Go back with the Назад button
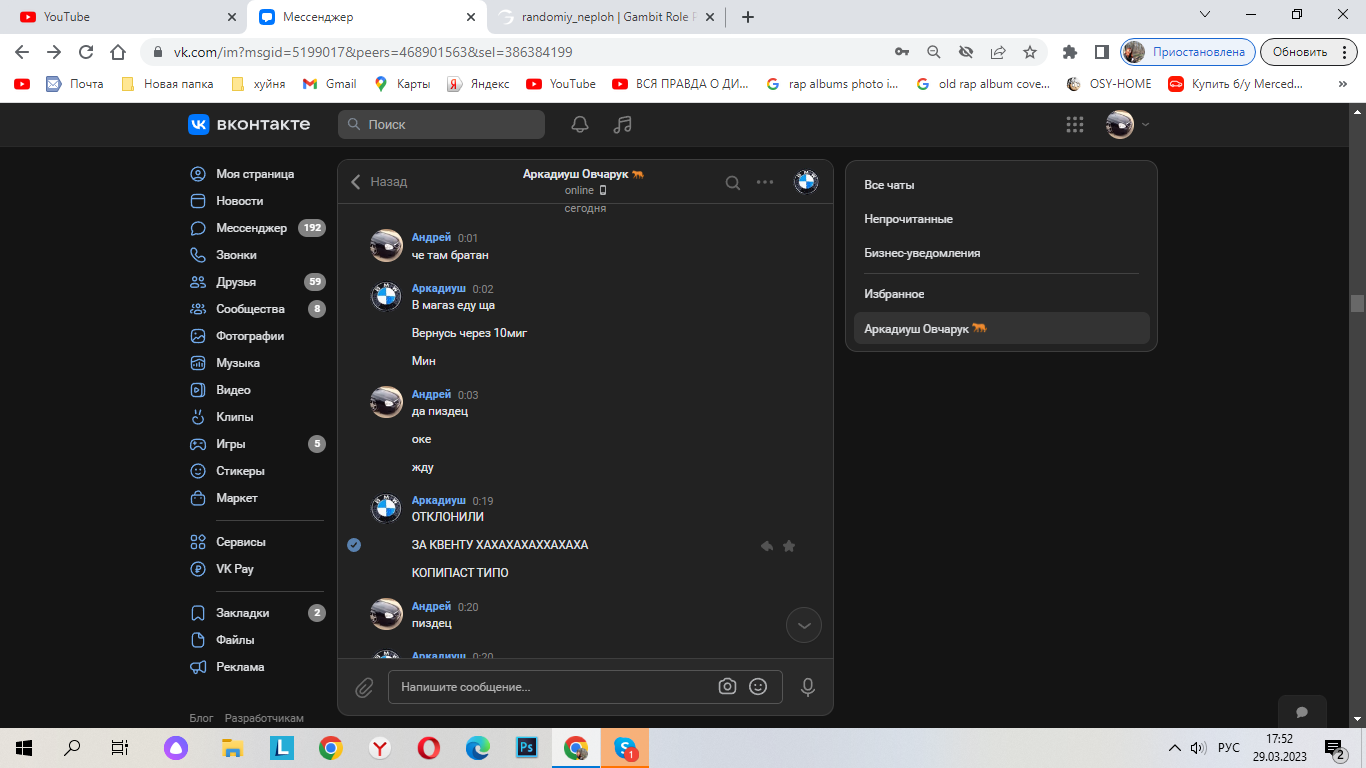 point(379,182)
